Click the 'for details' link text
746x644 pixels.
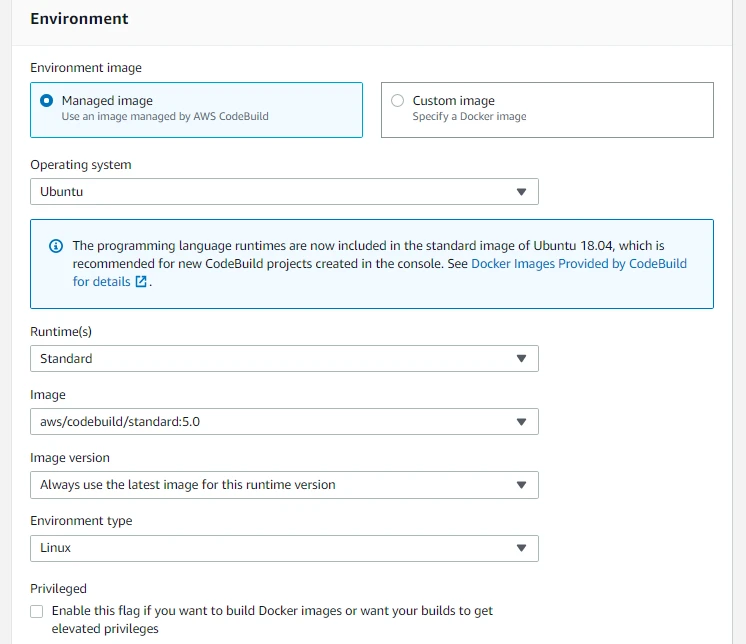pos(101,282)
